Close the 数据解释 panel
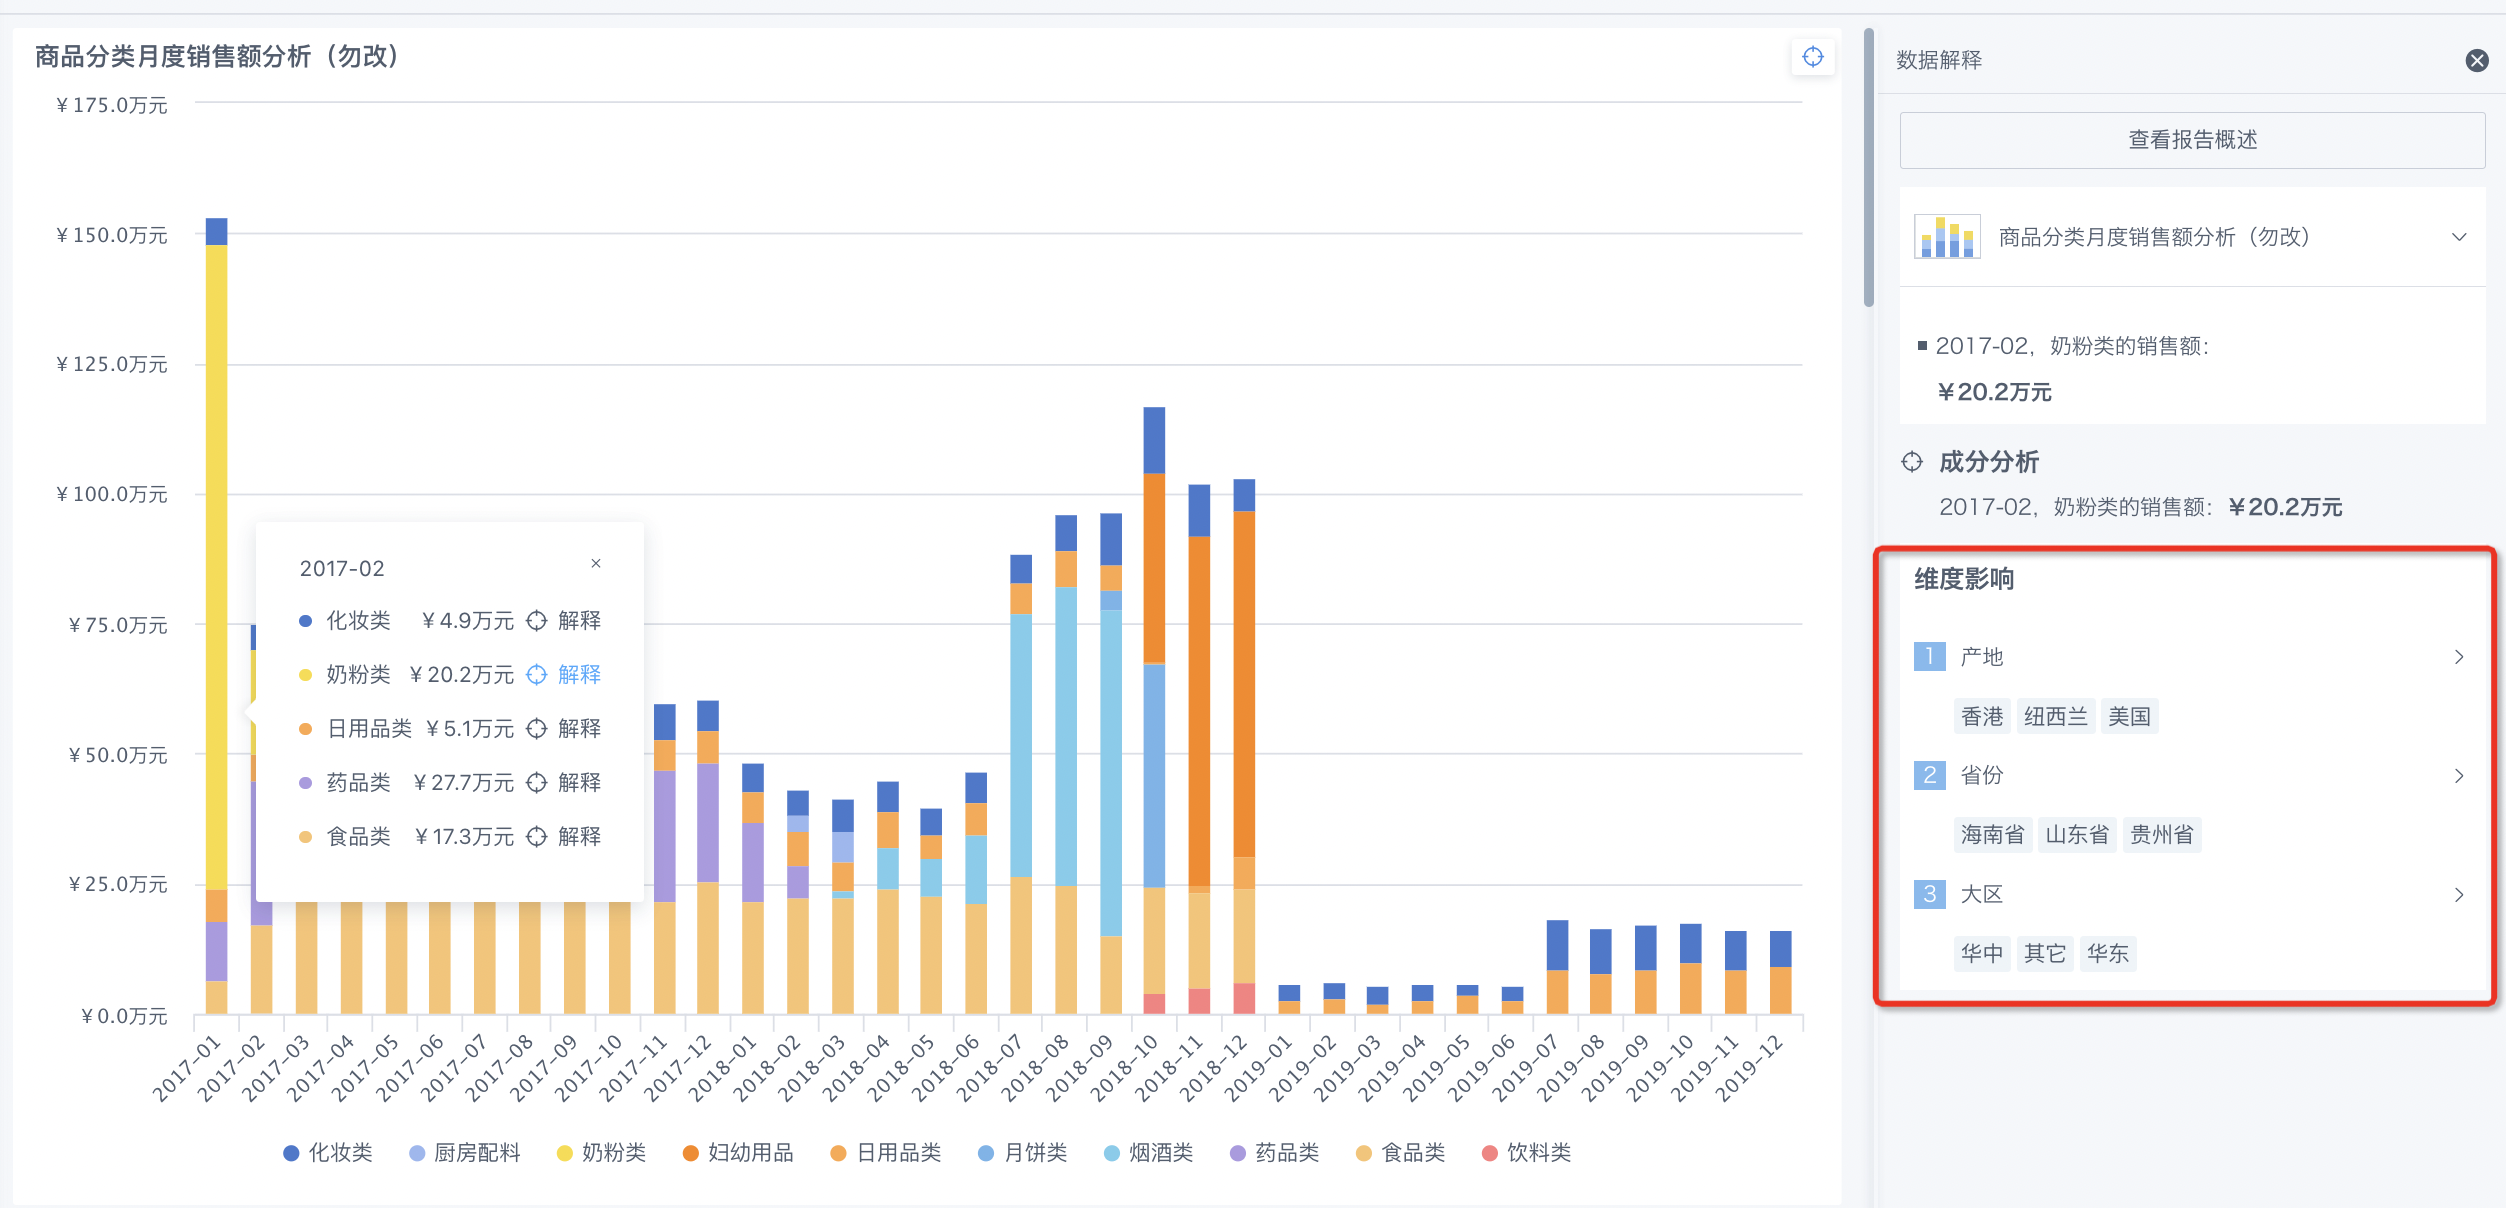The height and width of the screenshot is (1208, 2506). click(2476, 61)
